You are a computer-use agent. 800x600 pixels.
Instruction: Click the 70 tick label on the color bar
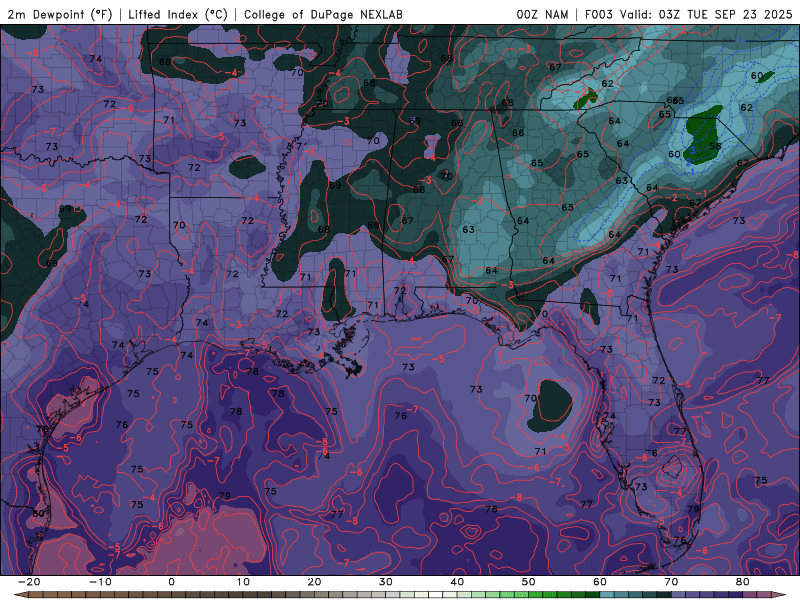tap(671, 582)
